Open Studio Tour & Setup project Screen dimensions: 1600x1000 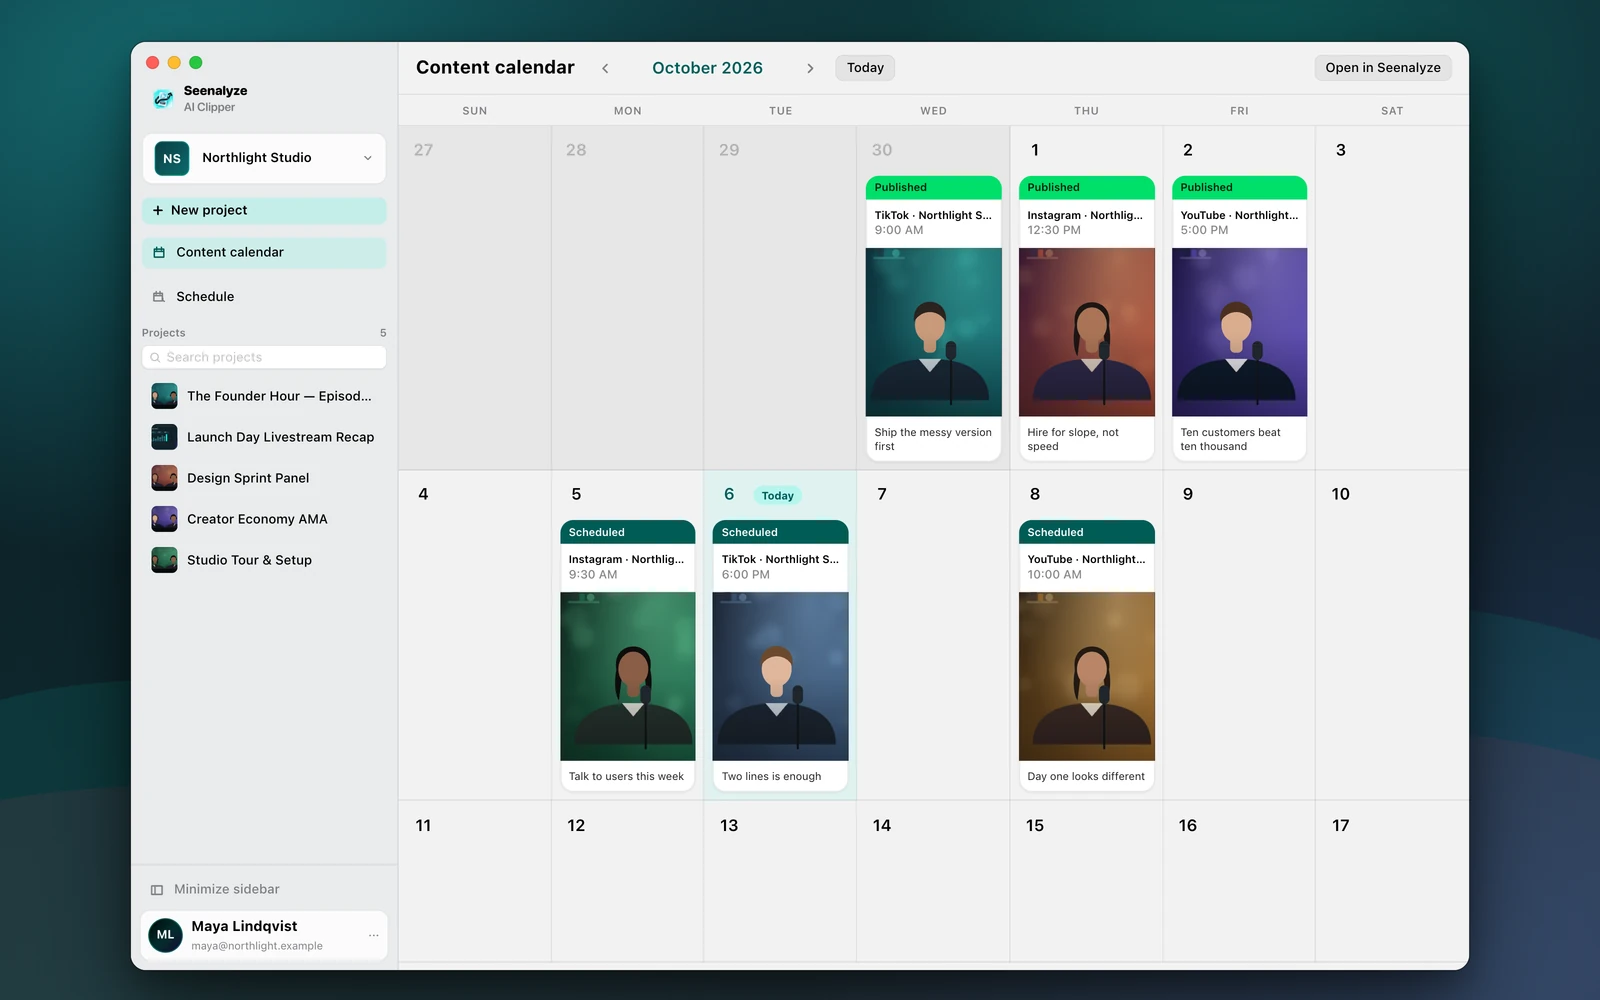pos(264,560)
